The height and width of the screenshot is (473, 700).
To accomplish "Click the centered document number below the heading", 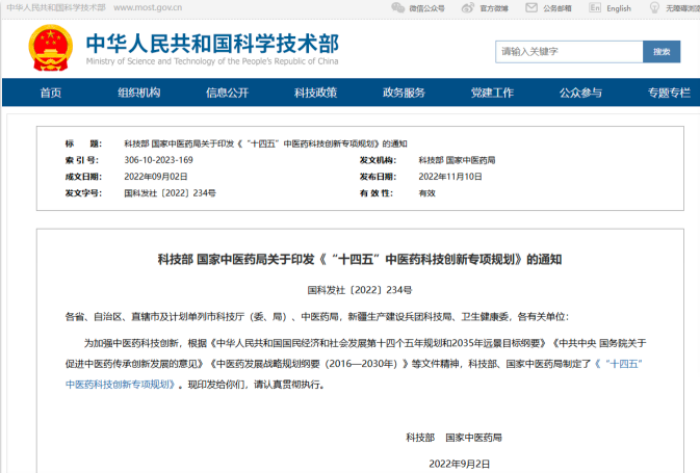I will point(360,290).
